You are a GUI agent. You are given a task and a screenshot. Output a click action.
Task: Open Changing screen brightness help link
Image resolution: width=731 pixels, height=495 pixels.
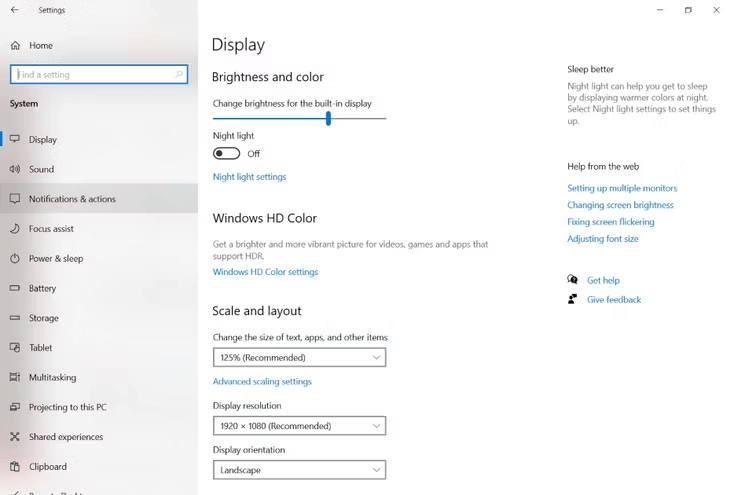(620, 205)
